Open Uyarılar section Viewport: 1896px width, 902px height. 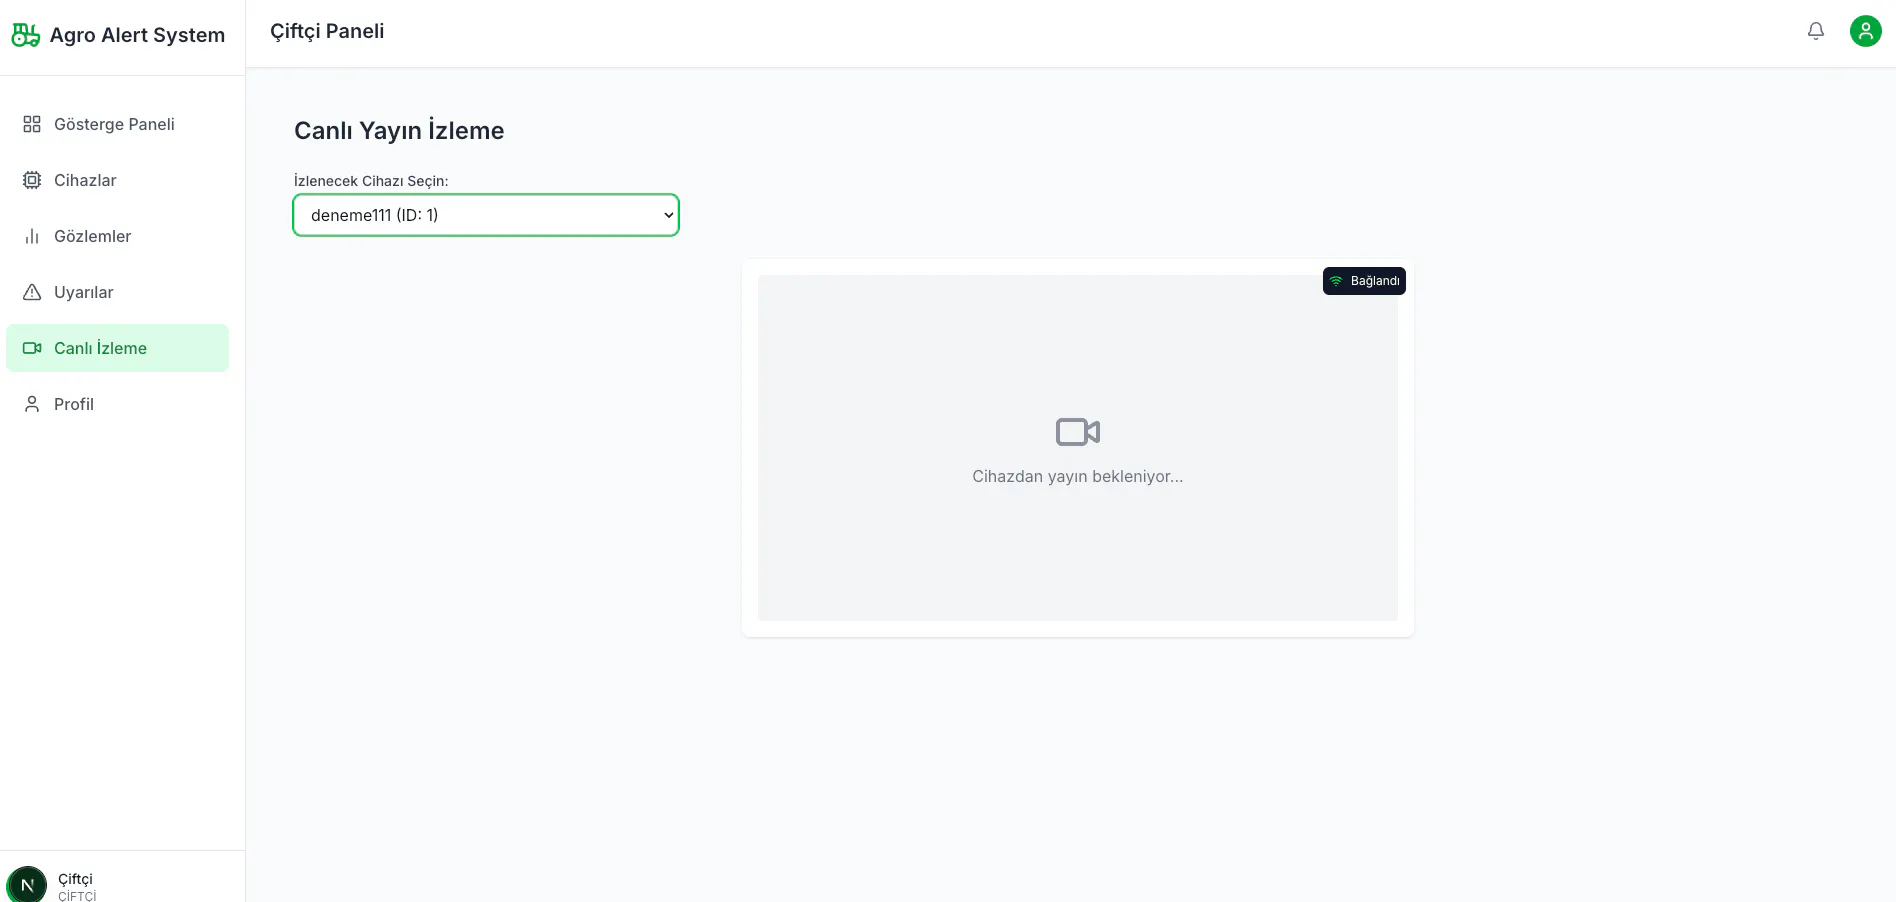[x=118, y=292]
